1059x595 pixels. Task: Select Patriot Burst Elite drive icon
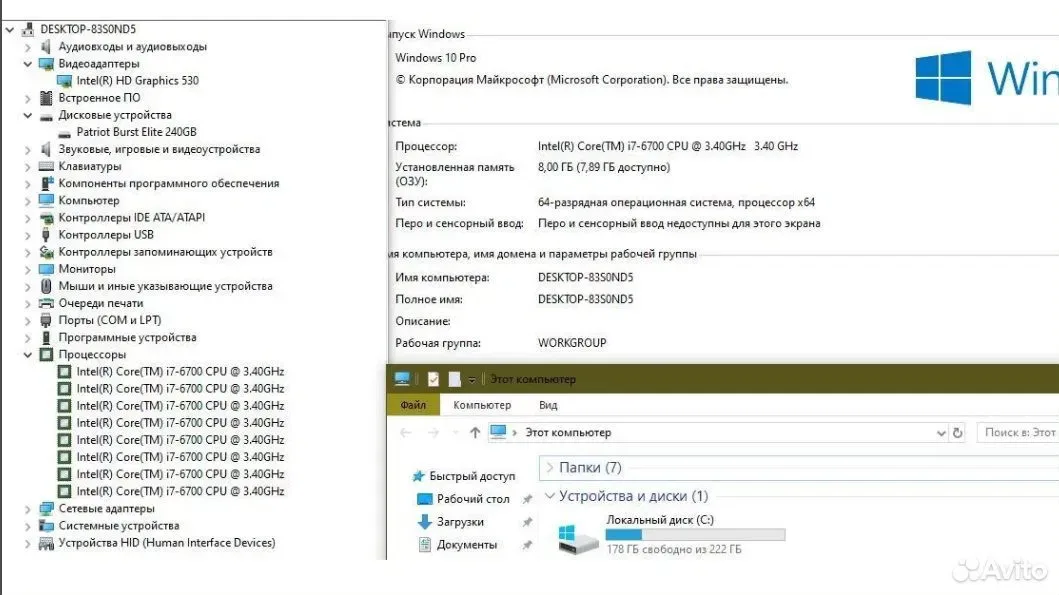click(64, 133)
